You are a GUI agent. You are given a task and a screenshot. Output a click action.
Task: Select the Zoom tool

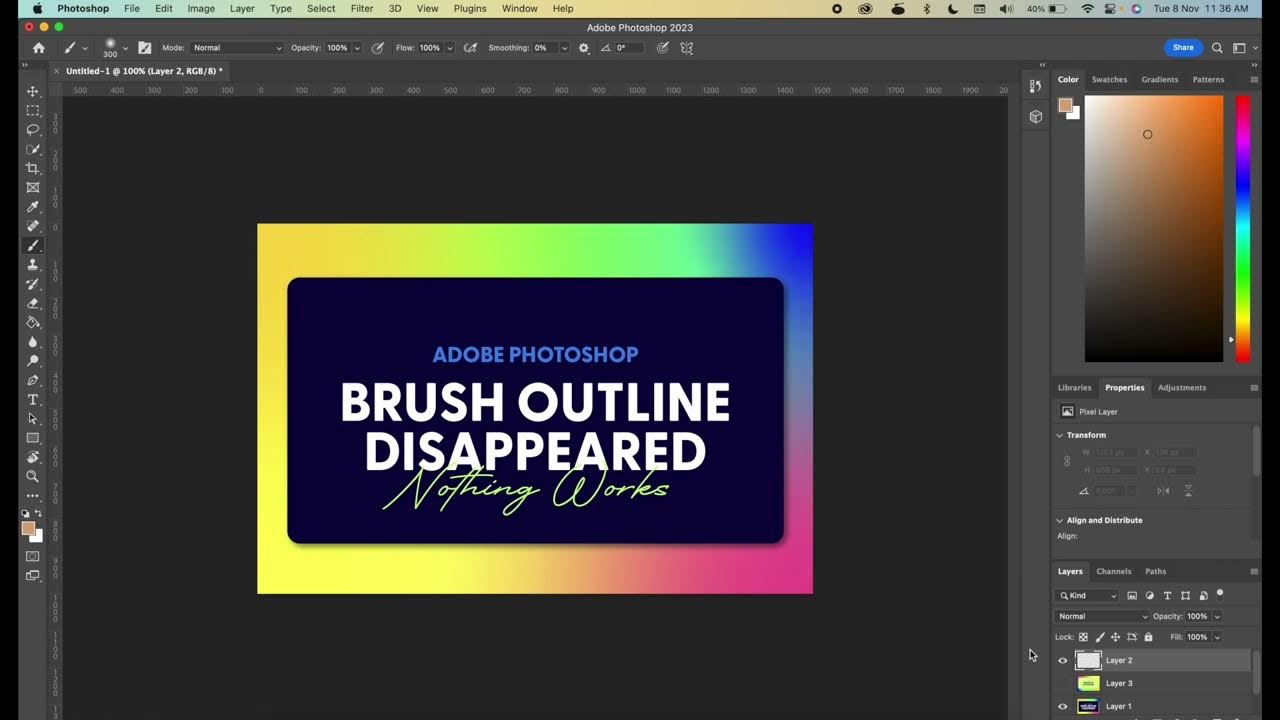33,476
